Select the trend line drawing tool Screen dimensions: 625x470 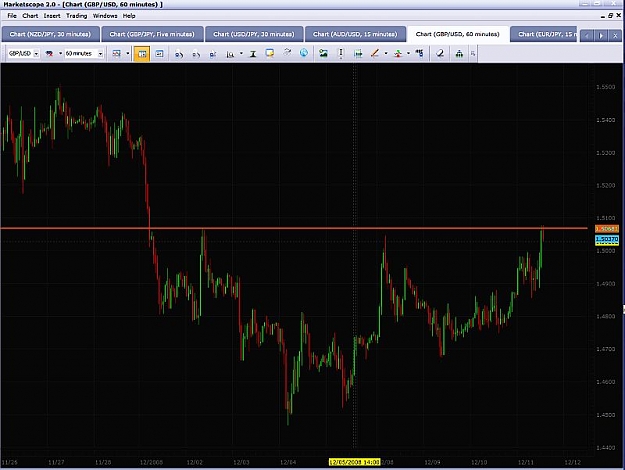tap(375, 53)
